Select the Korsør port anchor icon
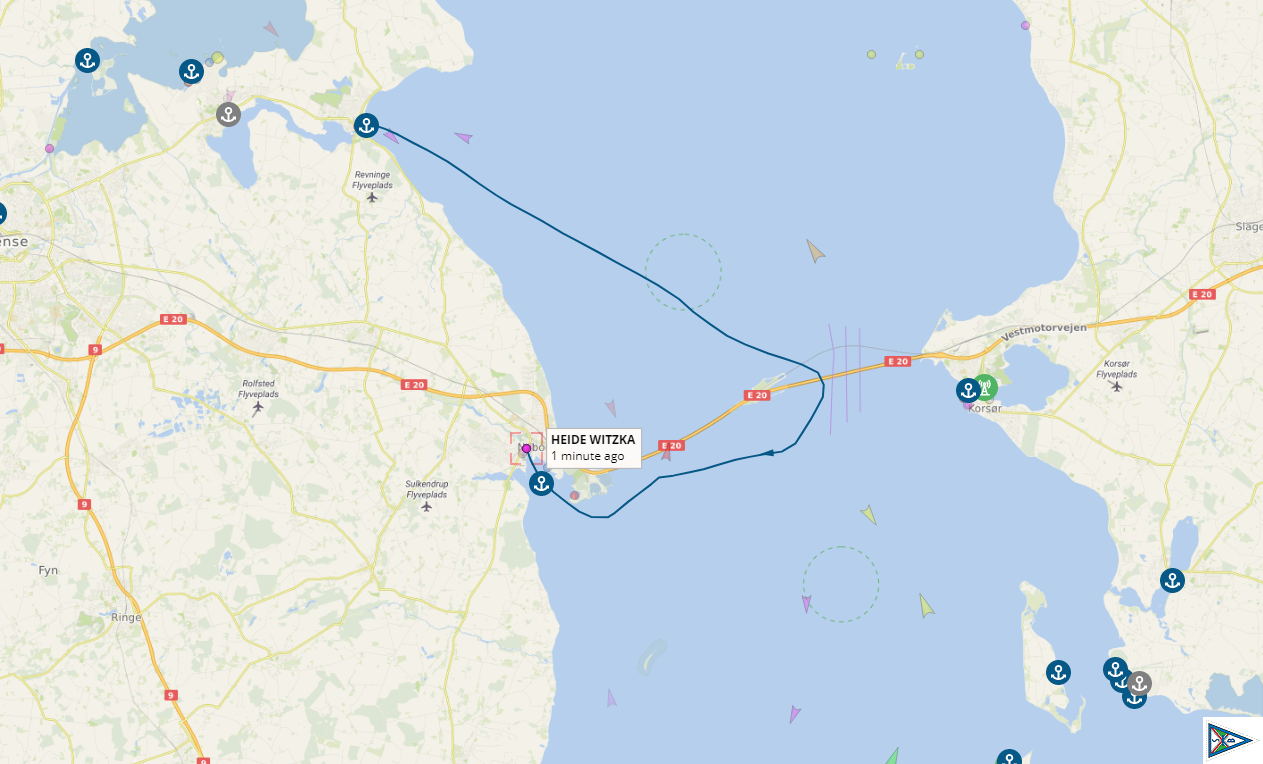The width and height of the screenshot is (1263, 764). pos(967,390)
